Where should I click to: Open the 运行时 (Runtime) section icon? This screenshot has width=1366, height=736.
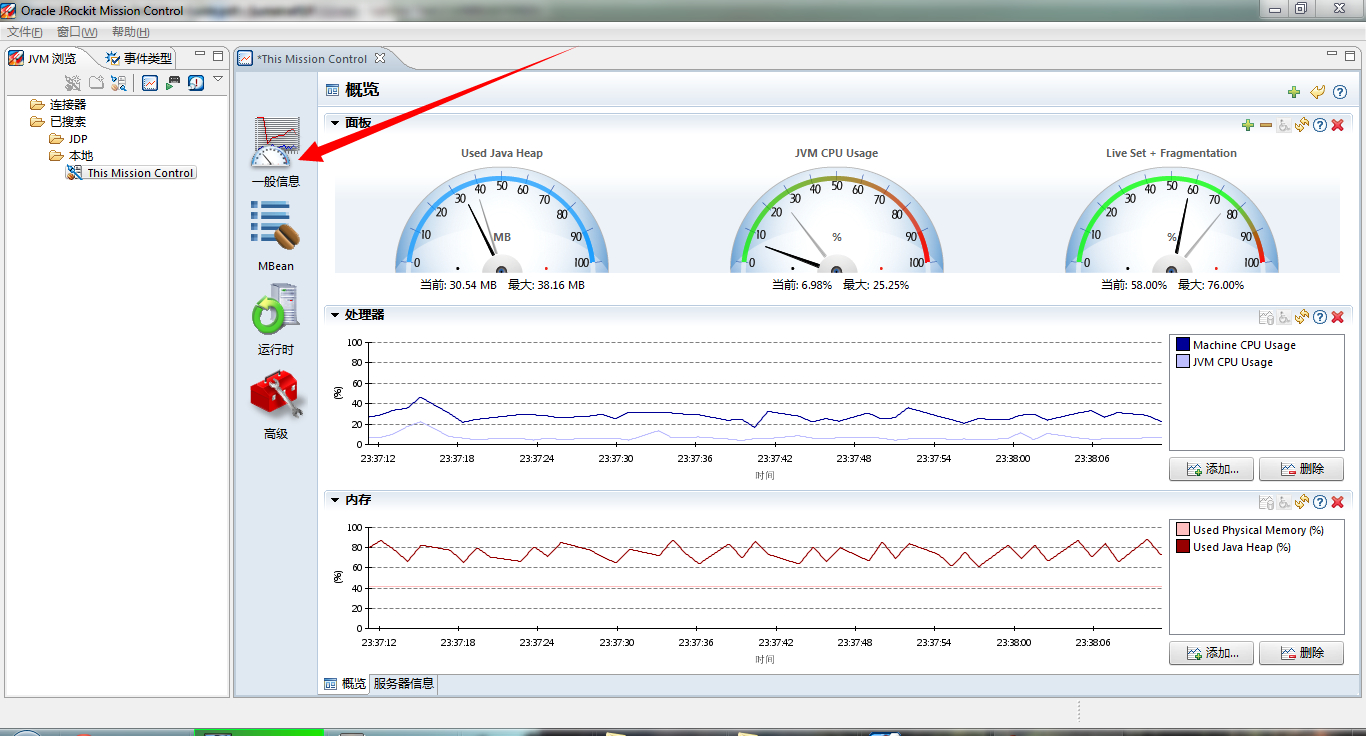275,308
